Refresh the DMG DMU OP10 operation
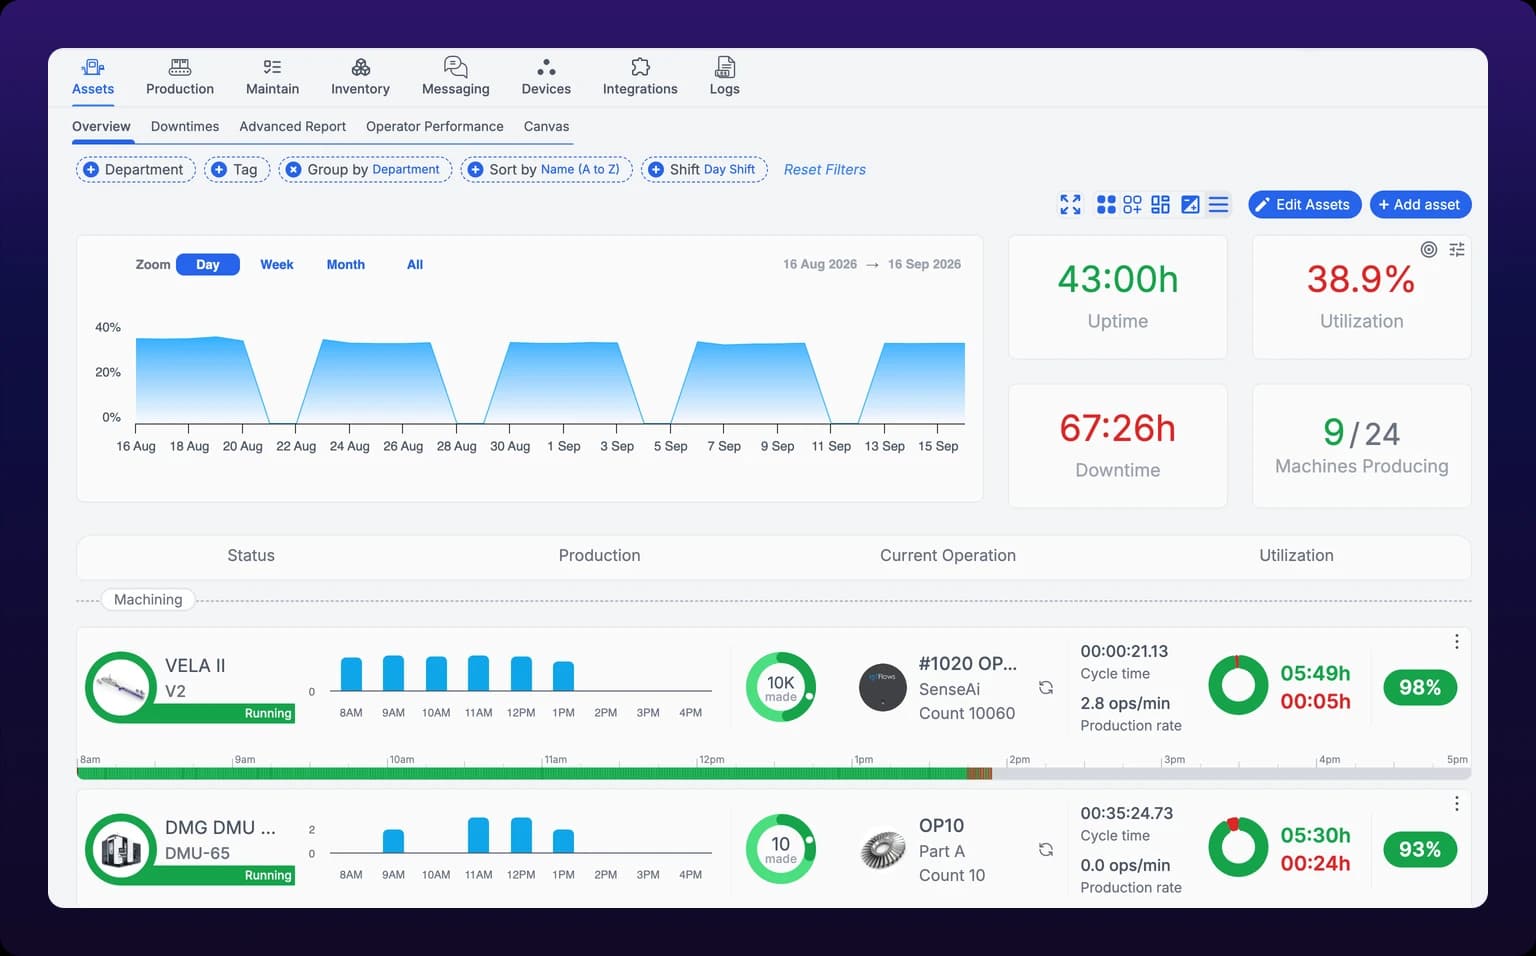 pyautogui.click(x=1046, y=849)
